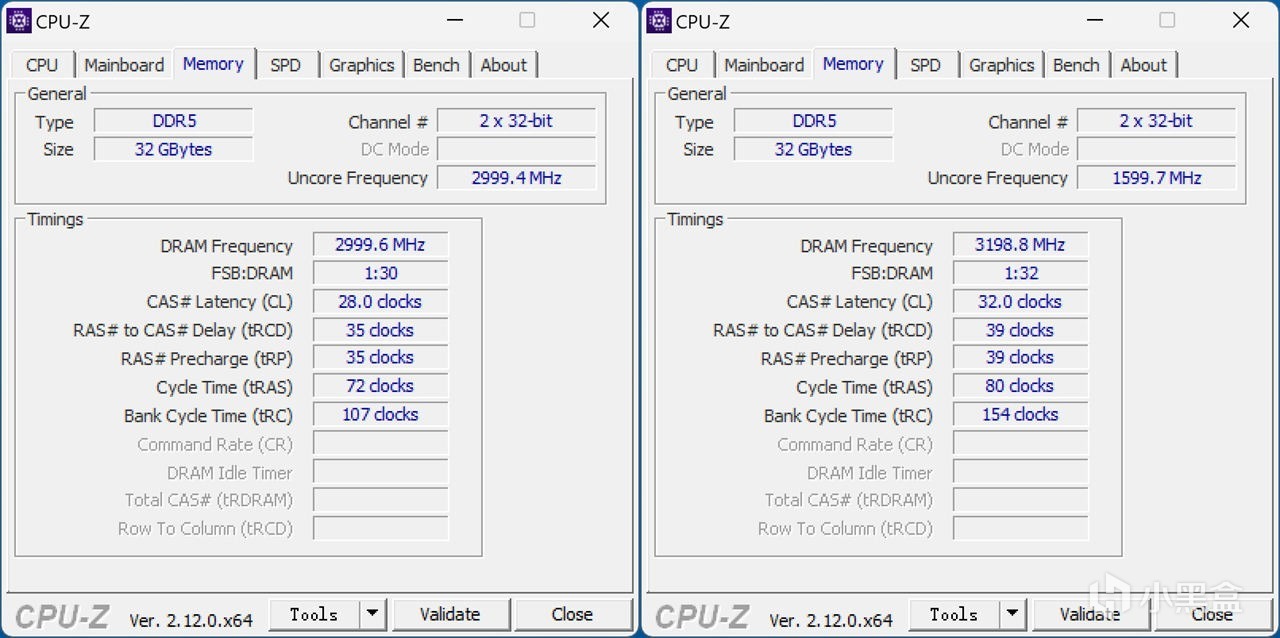Close the right window with title bar X
This screenshot has width=1280, height=638.
[x=1241, y=20]
